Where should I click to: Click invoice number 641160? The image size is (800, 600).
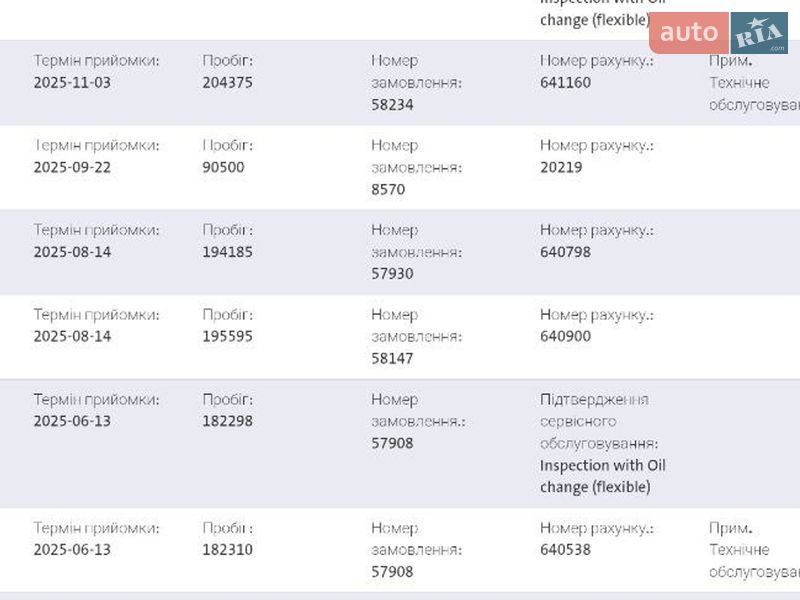pos(565,83)
